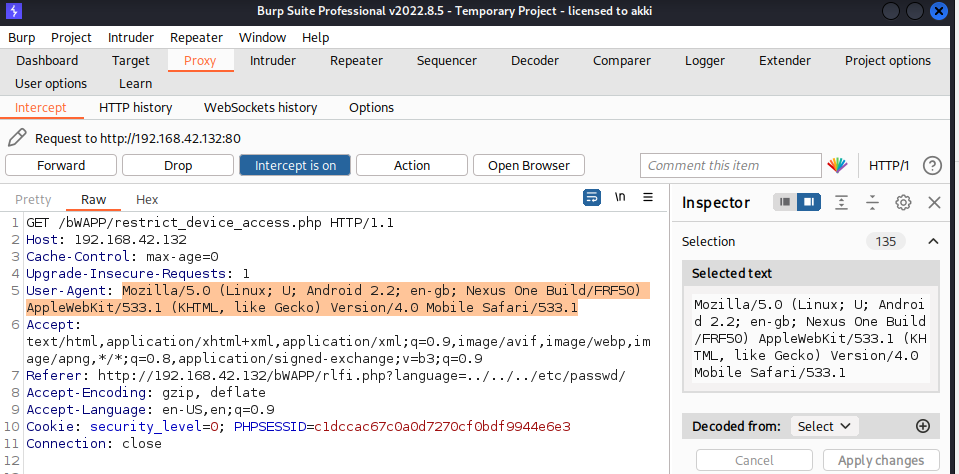Toggle show non-printable characters \n

click(x=620, y=197)
